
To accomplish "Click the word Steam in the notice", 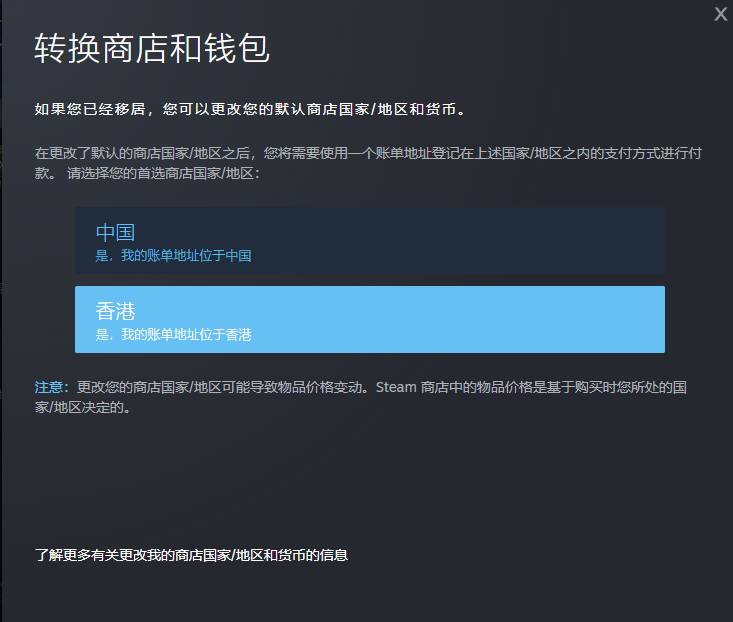I will pos(395,387).
